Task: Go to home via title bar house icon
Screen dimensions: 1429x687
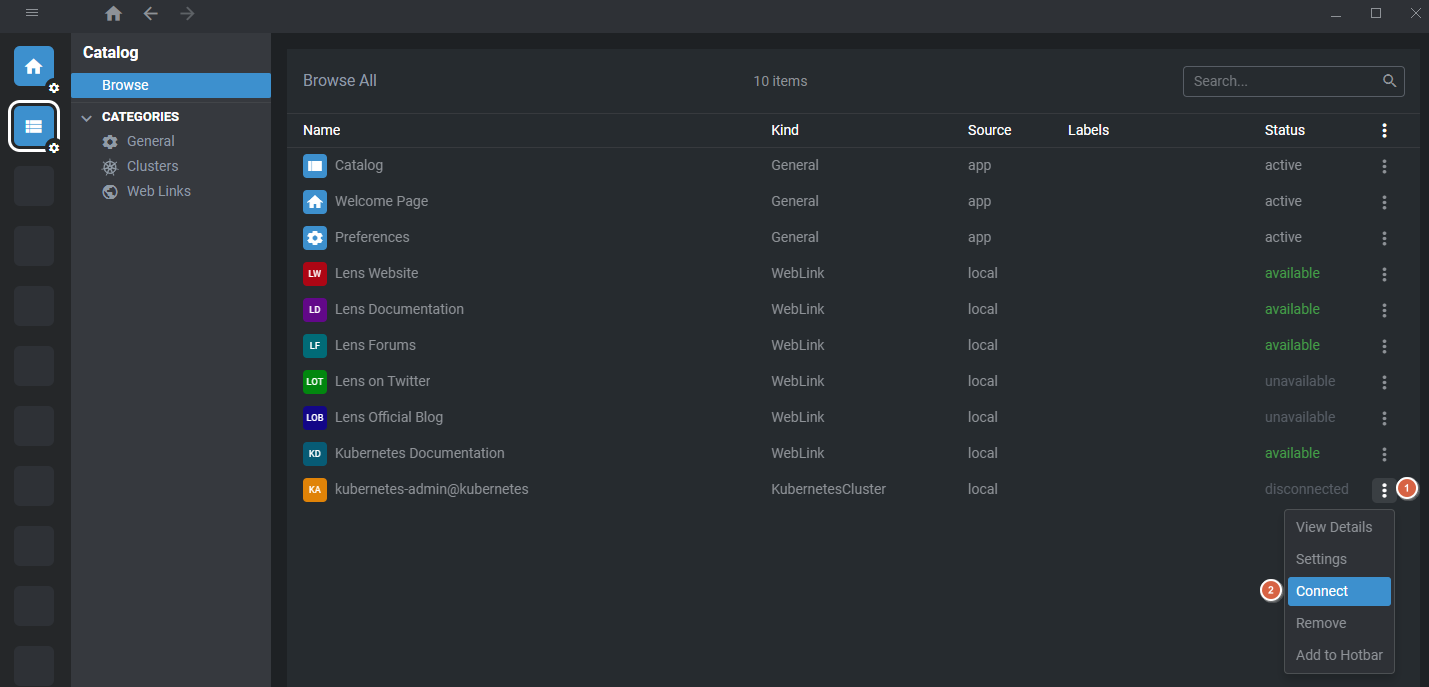Action: pos(114,13)
